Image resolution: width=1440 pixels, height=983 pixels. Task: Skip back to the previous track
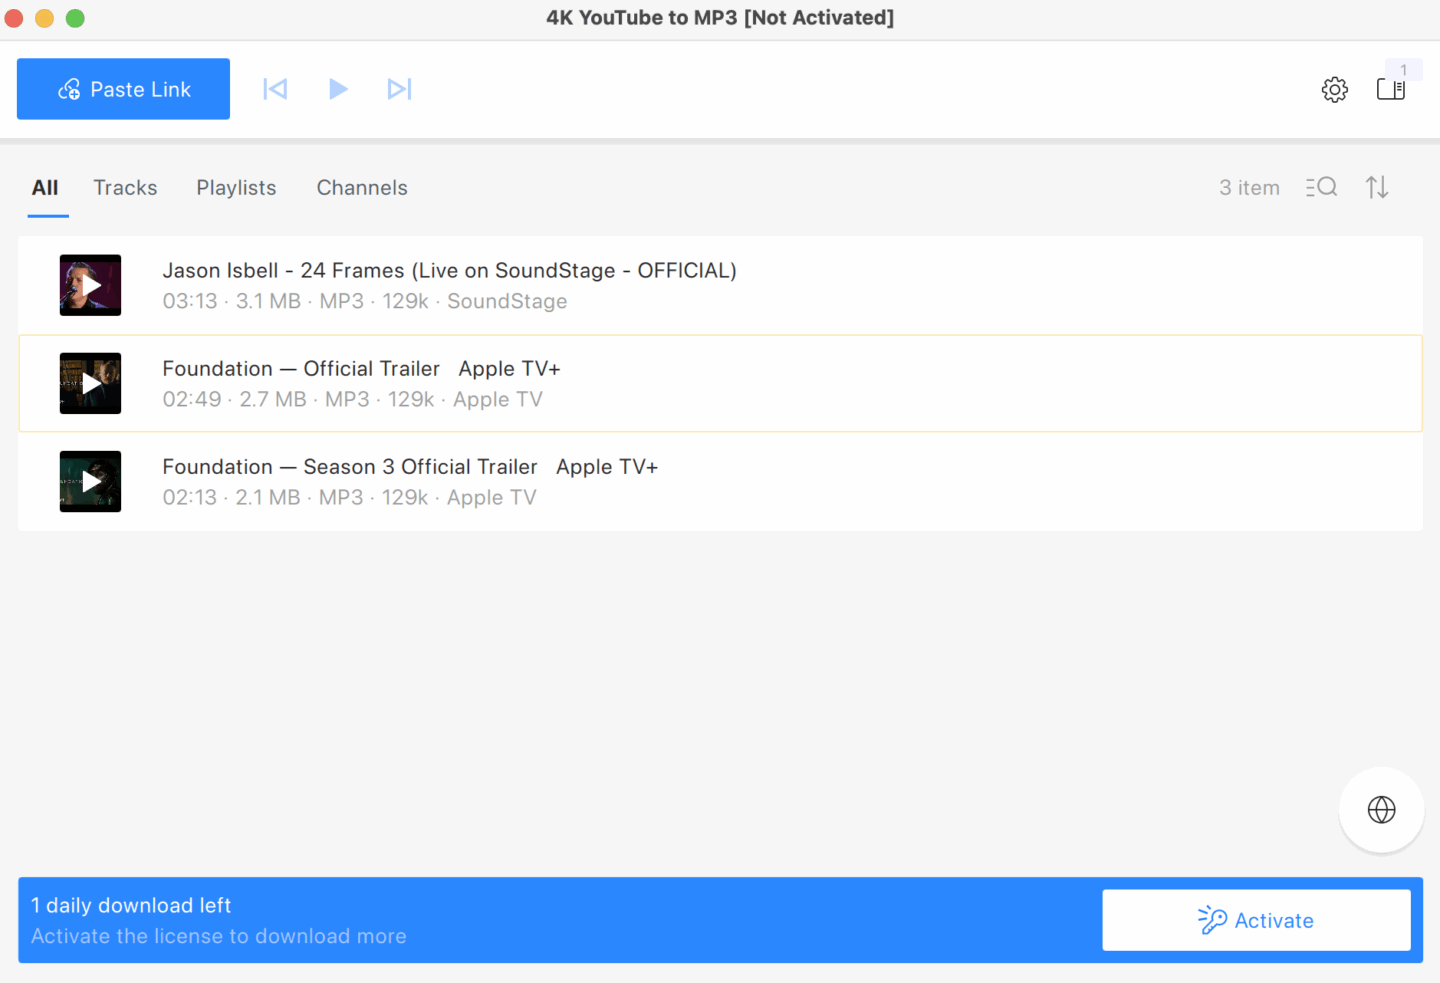click(x=275, y=89)
